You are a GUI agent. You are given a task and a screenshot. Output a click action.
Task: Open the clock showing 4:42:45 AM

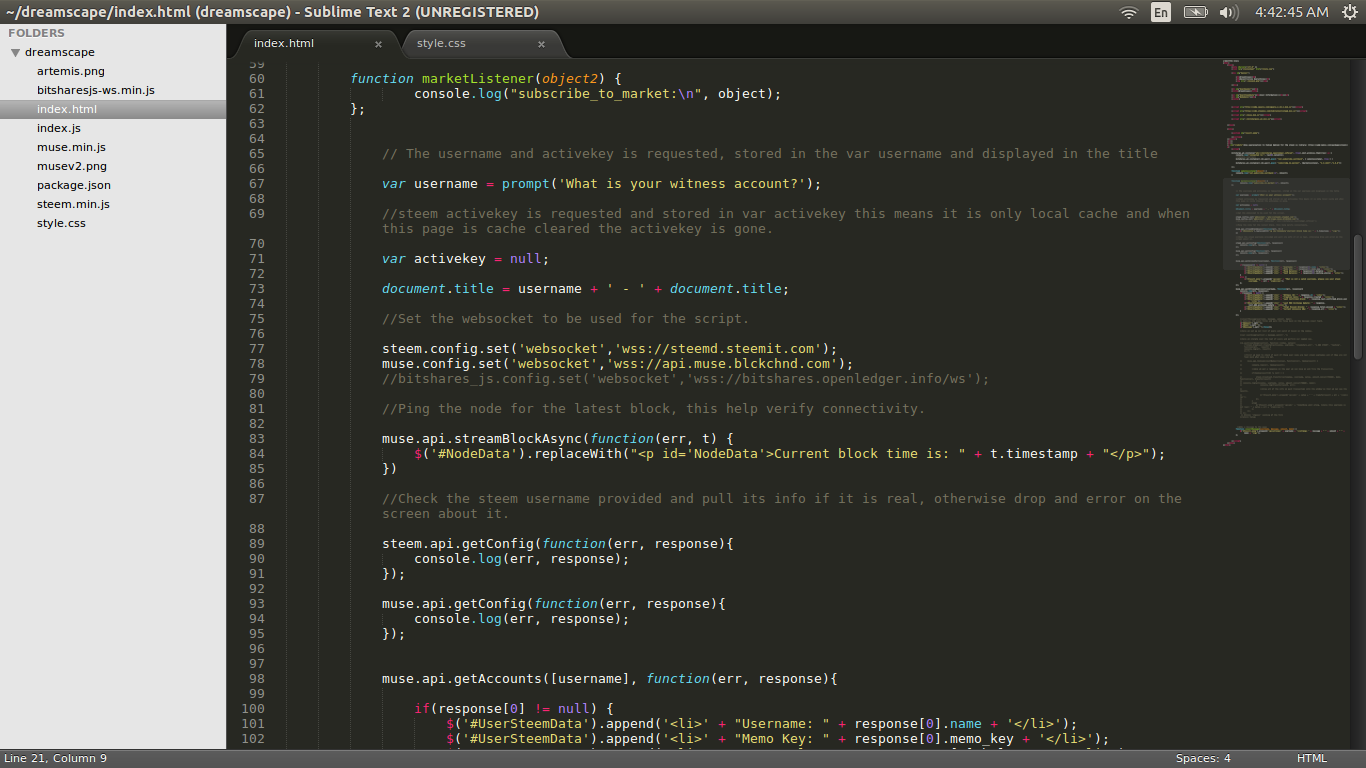tap(1291, 12)
